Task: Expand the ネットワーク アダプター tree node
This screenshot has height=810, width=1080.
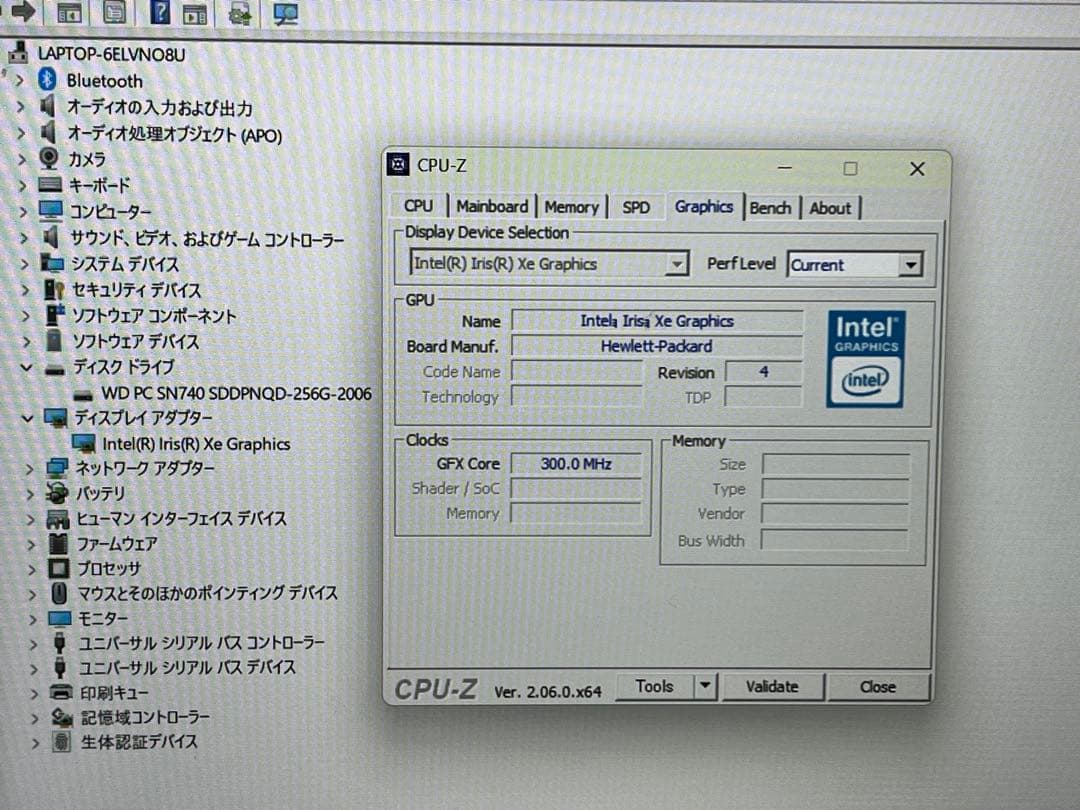Action: point(30,467)
